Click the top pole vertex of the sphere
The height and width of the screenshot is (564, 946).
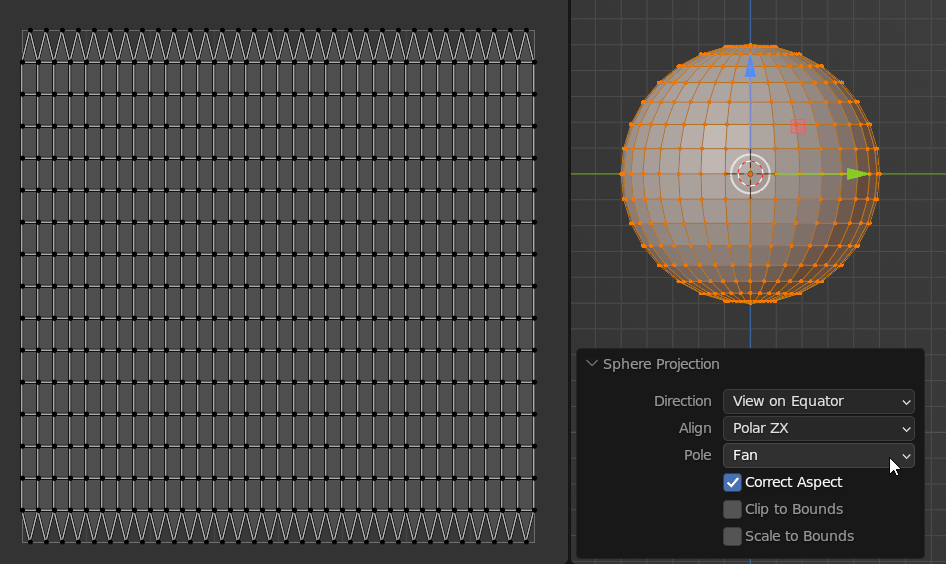[x=750, y=45]
